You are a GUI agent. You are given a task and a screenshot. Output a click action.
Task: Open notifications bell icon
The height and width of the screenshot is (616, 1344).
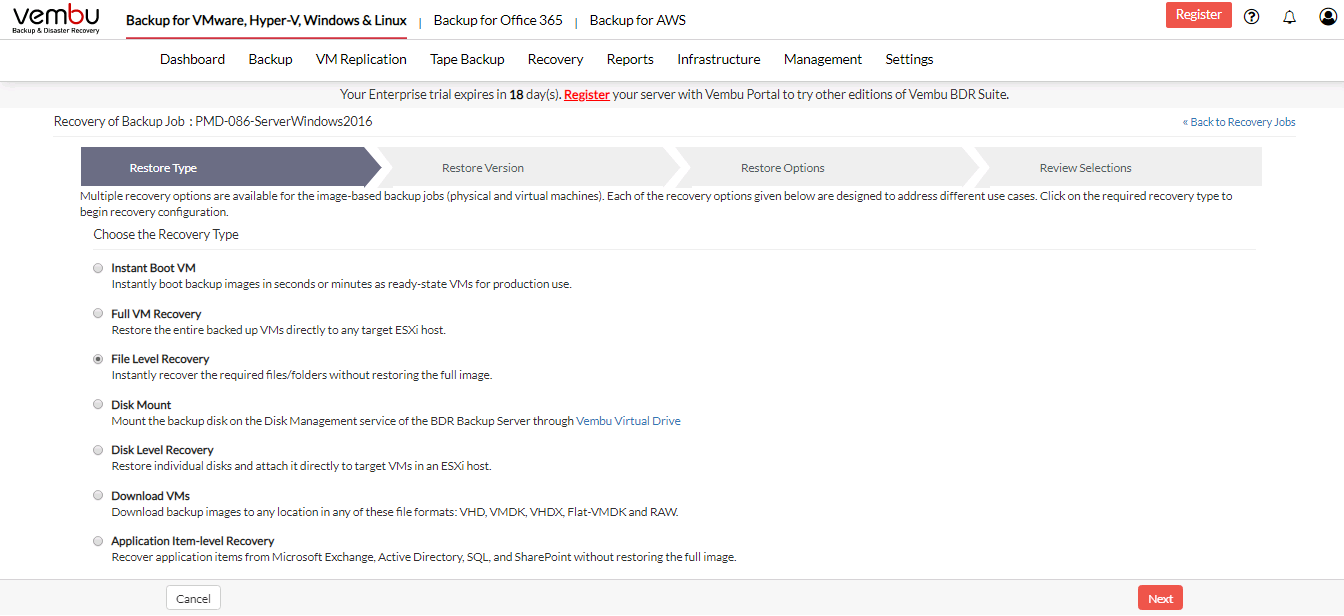point(1289,17)
